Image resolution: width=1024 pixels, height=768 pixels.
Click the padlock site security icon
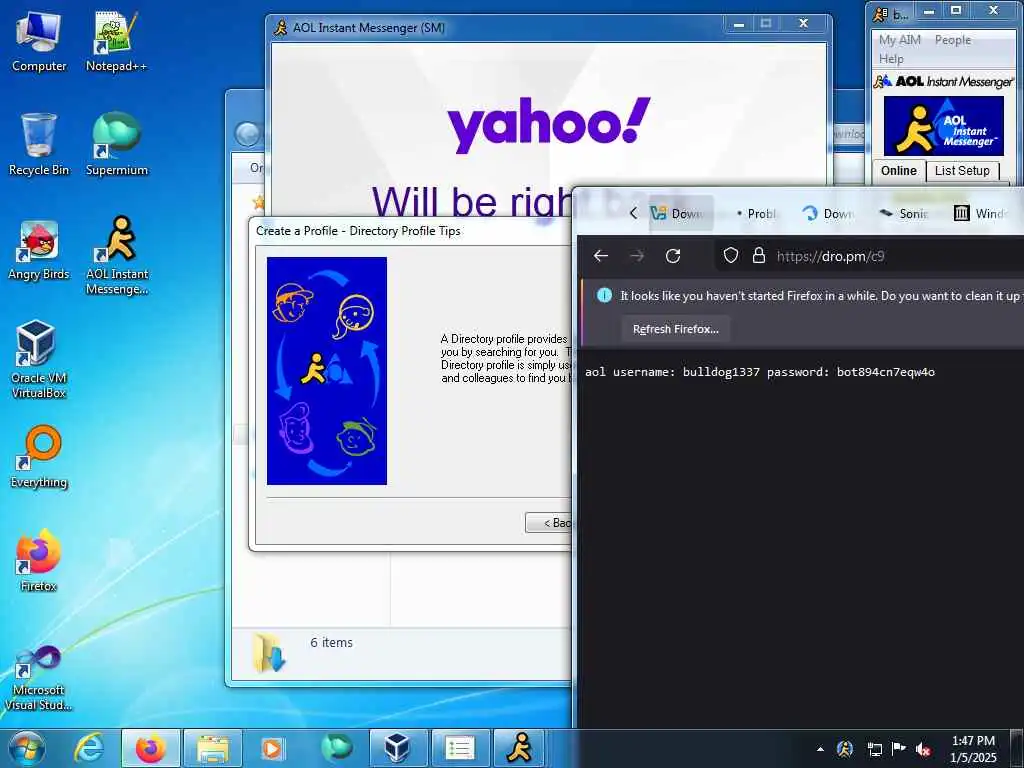[758, 255]
